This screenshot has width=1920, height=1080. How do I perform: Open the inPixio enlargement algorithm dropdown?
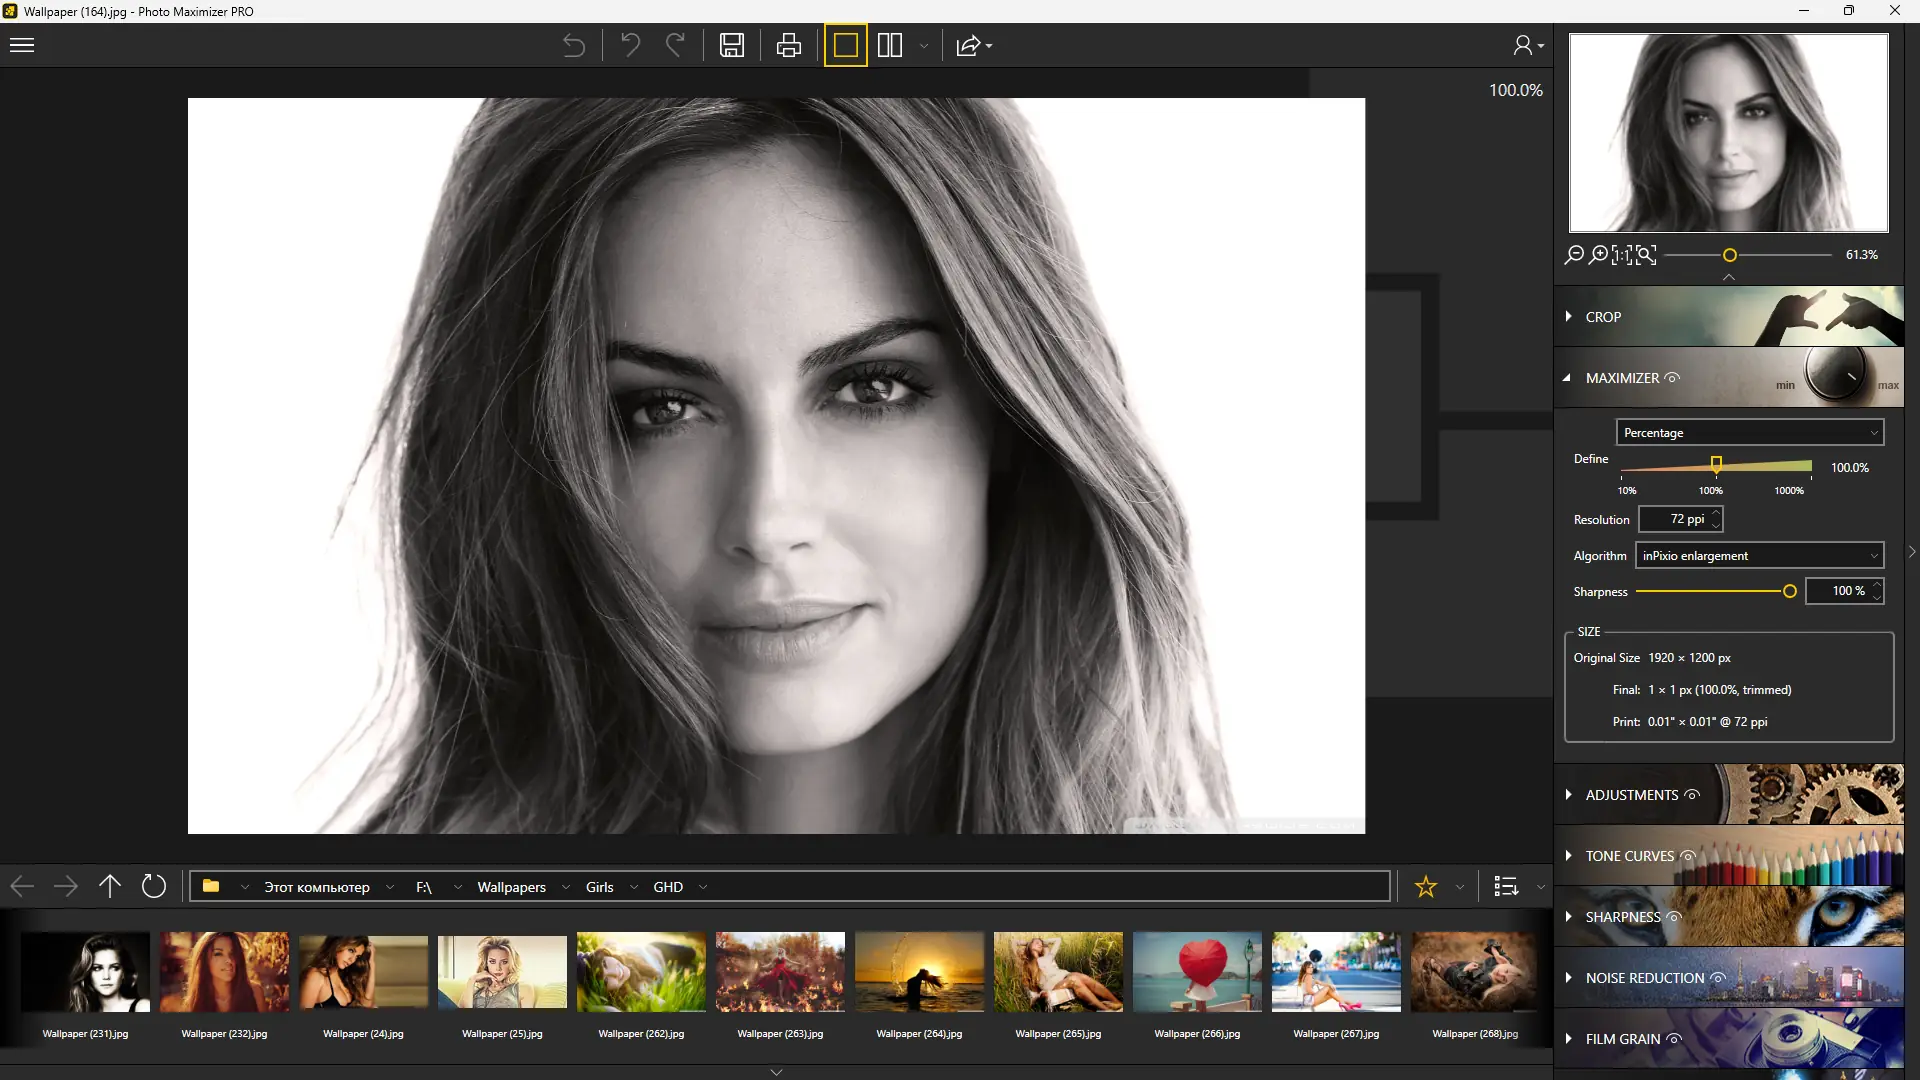tap(1759, 556)
